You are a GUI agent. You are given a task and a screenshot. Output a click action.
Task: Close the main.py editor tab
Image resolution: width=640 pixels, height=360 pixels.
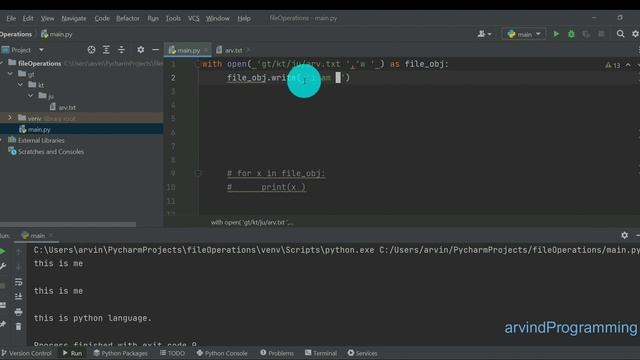(x=206, y=50)
